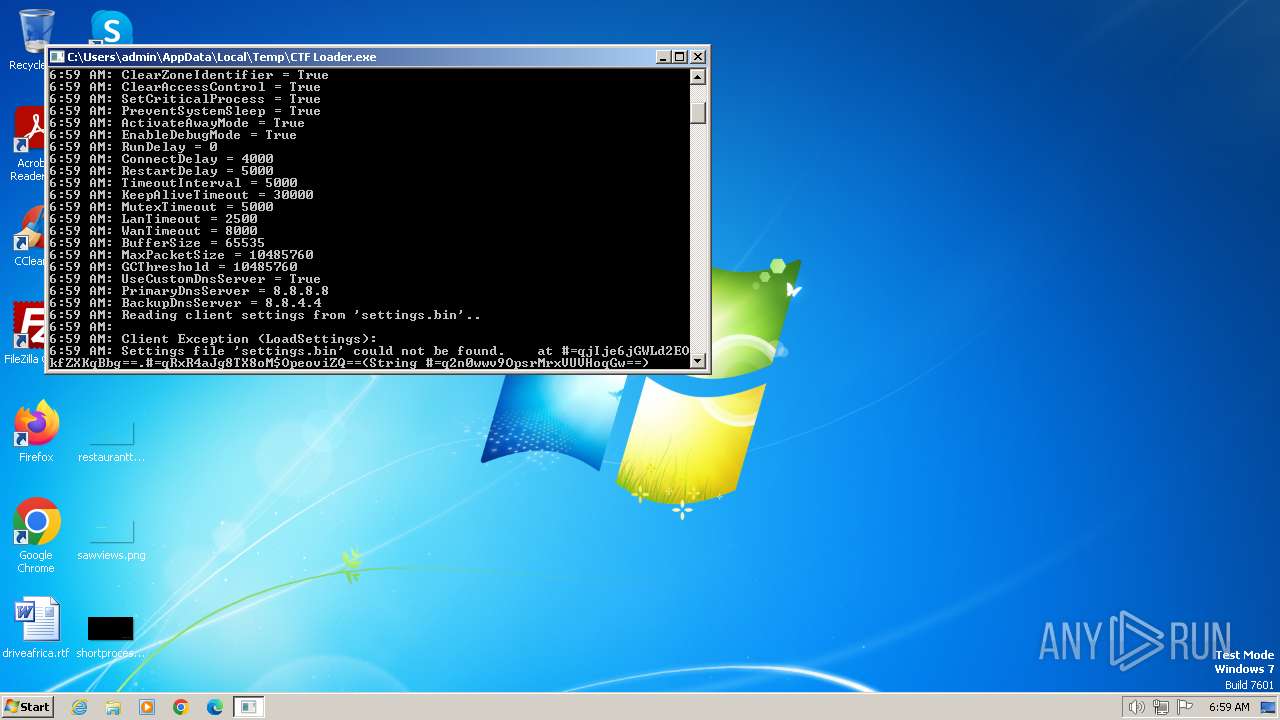Click the console scrollbar up arrow
This screenshot has height=720, width=1280.
pyautogui.click(x=698, y=77)
